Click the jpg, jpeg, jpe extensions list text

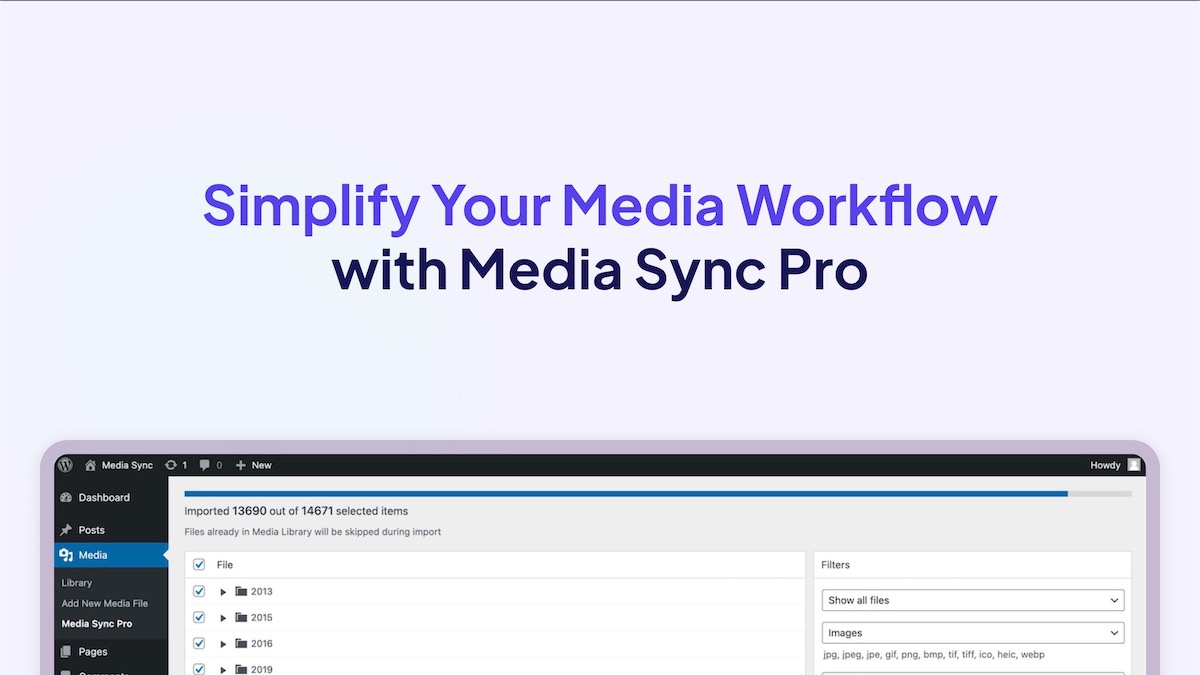[933, 655]
